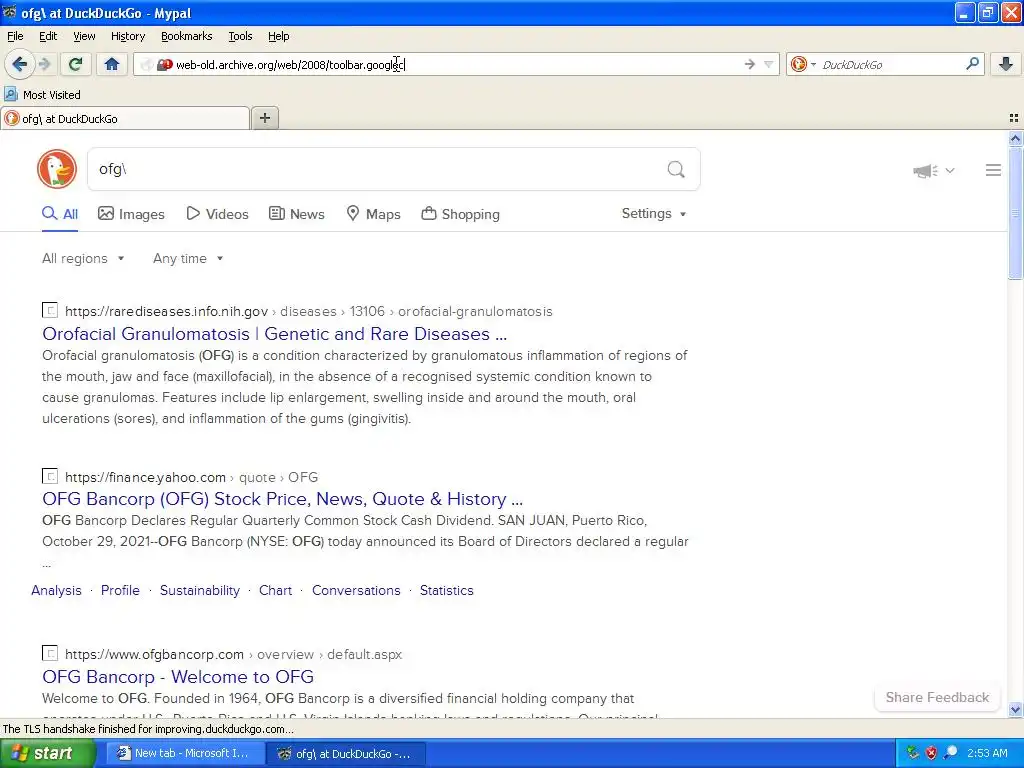Click the 2:53 AM system clock

(987, 754)
